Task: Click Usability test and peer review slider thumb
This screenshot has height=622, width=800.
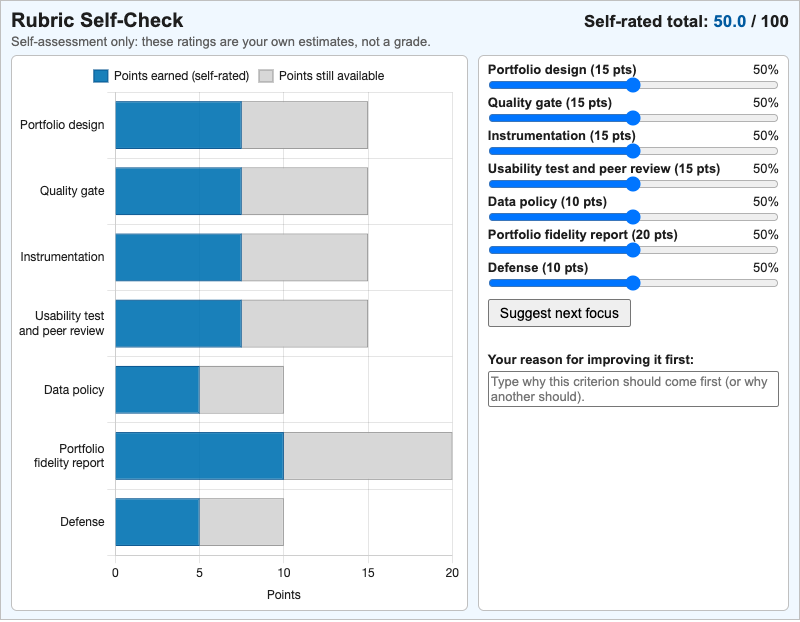Action: click(x=633, y=184)
